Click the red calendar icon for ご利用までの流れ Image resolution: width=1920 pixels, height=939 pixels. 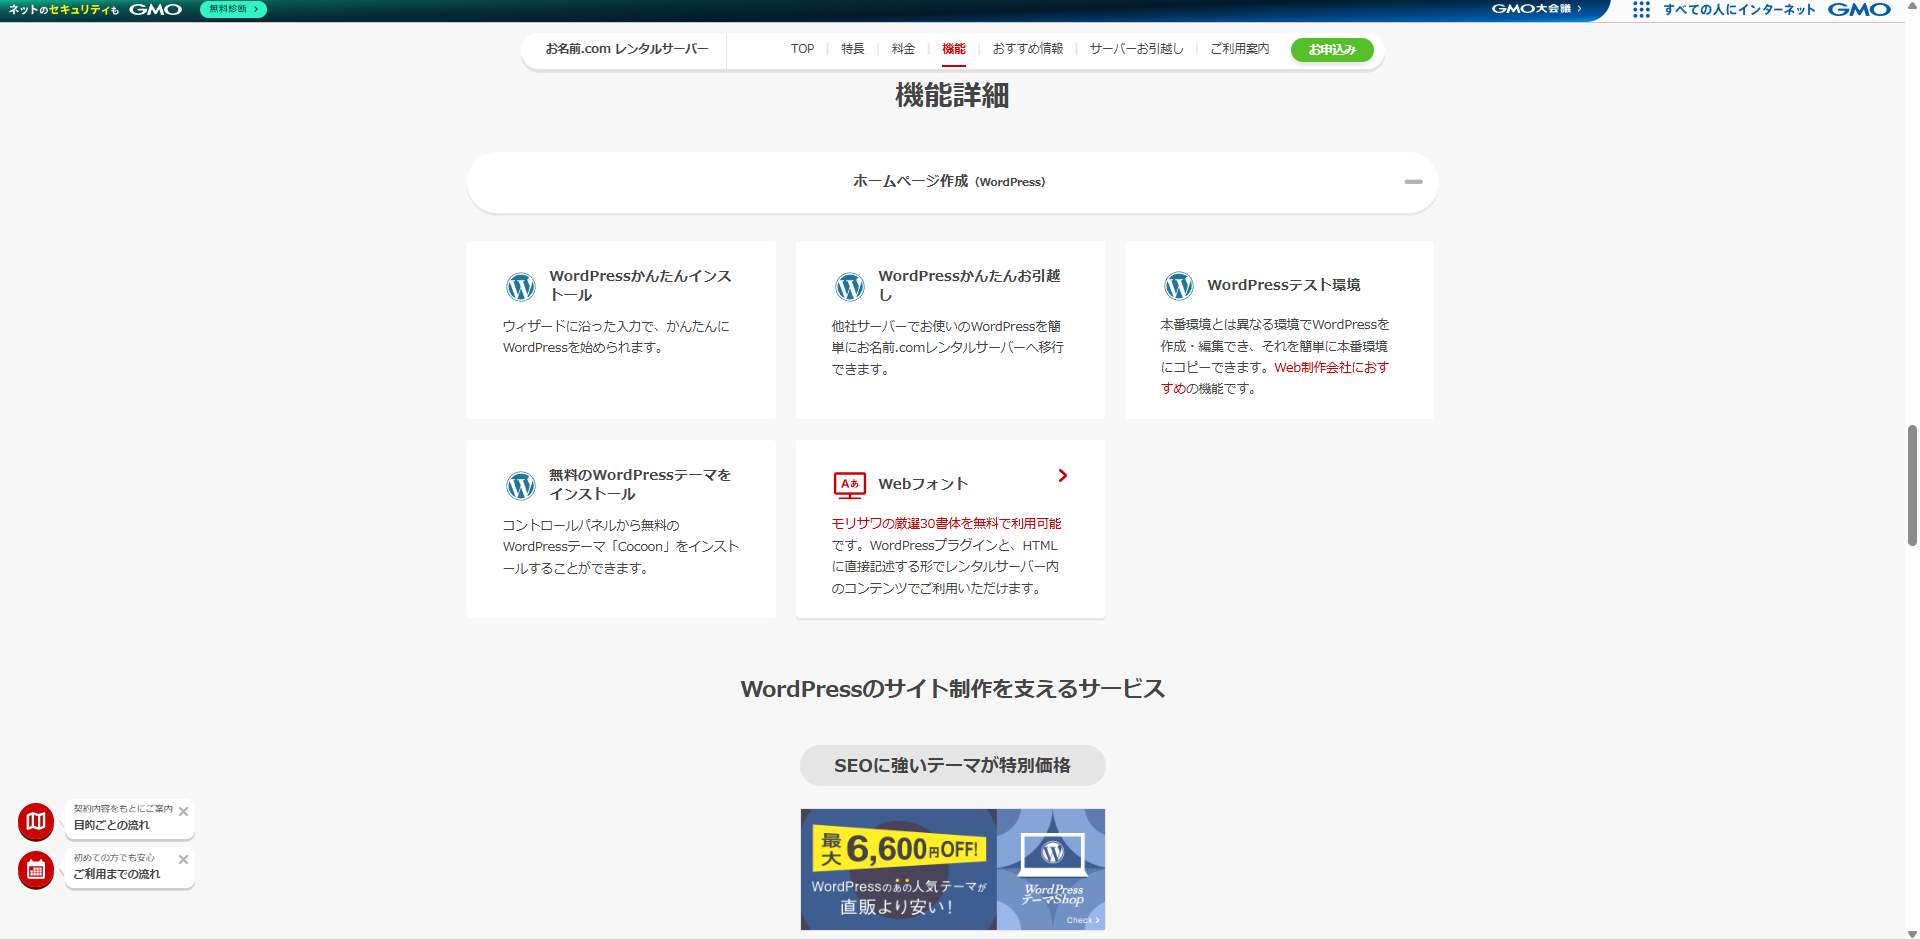tap(36, 870)
